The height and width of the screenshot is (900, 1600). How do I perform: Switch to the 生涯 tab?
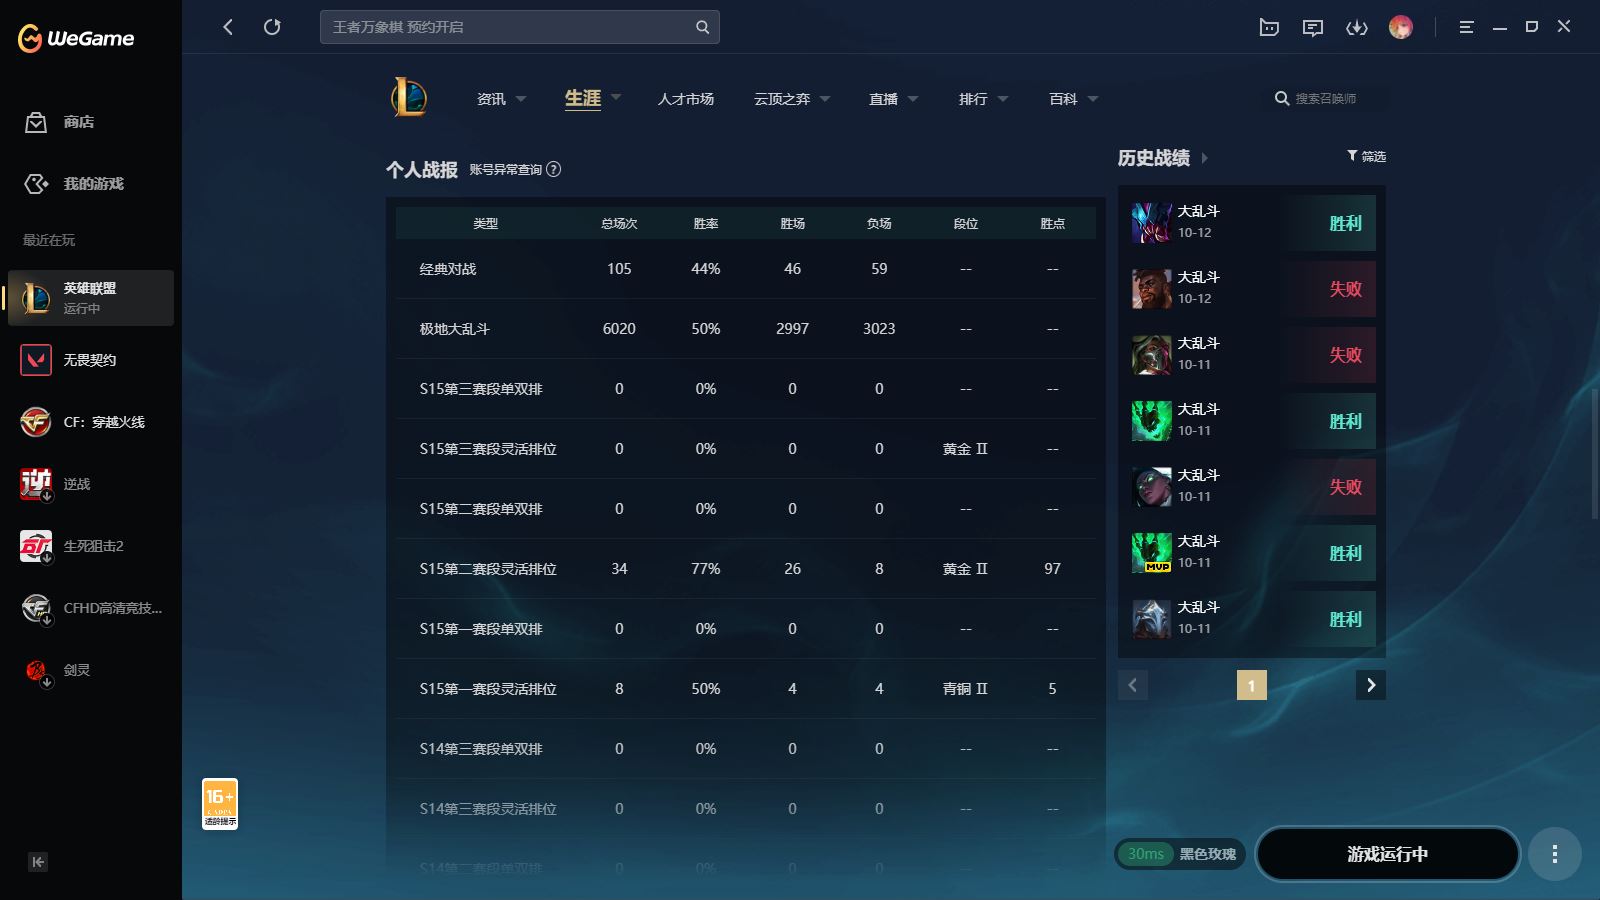pos(583,99)
